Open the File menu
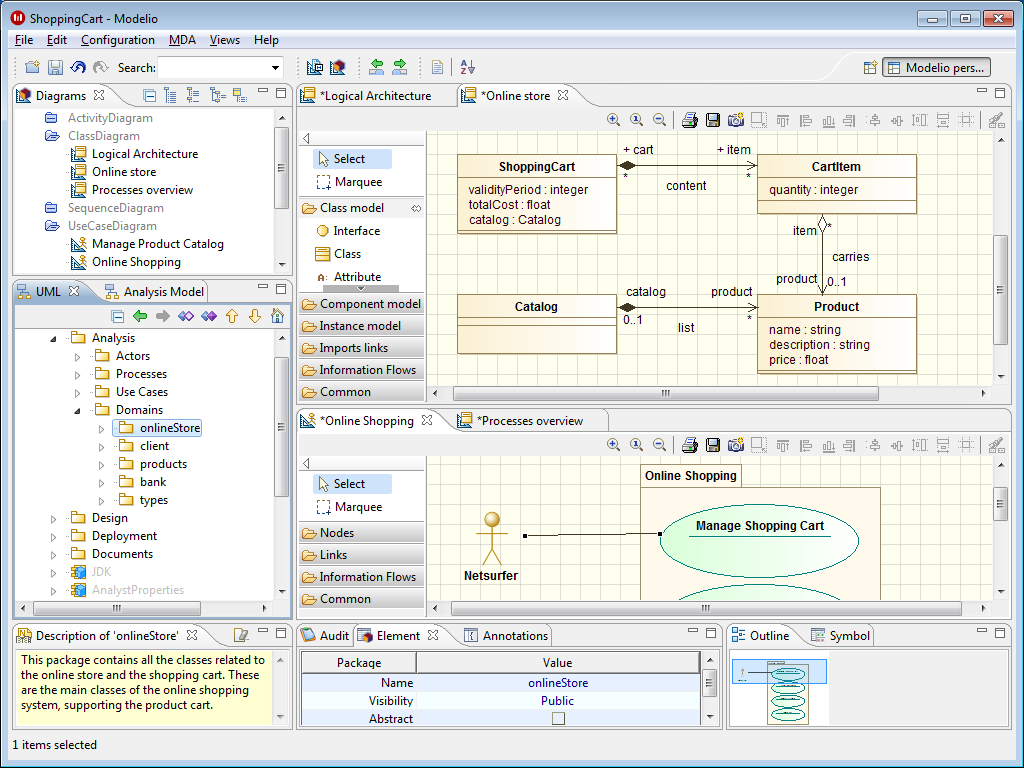 24,40
